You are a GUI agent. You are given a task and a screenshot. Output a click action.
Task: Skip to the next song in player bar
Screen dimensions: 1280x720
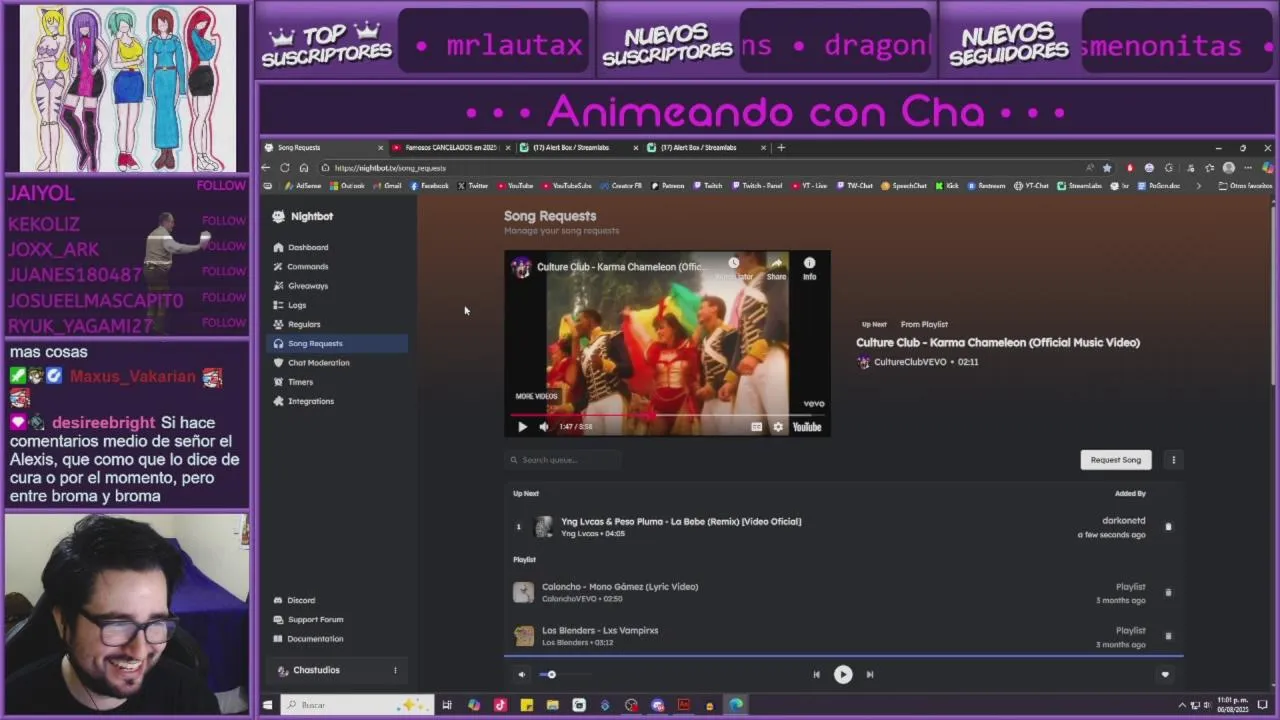(870, 675)
